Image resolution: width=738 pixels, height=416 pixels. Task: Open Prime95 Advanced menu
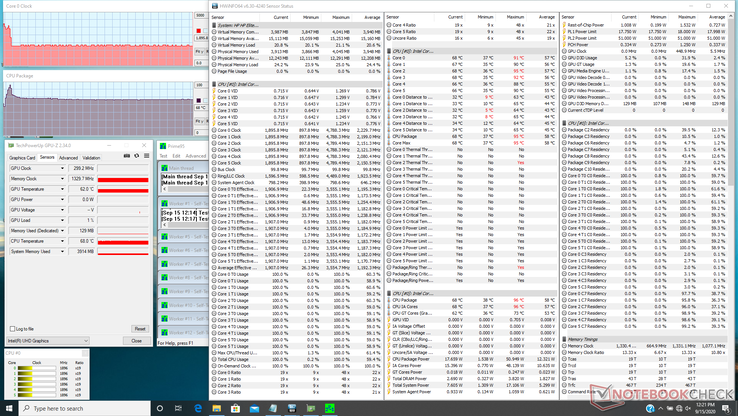tap(196, 156)
